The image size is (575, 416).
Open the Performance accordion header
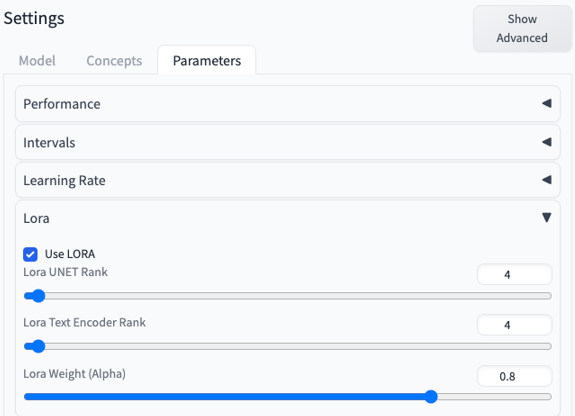288,104
